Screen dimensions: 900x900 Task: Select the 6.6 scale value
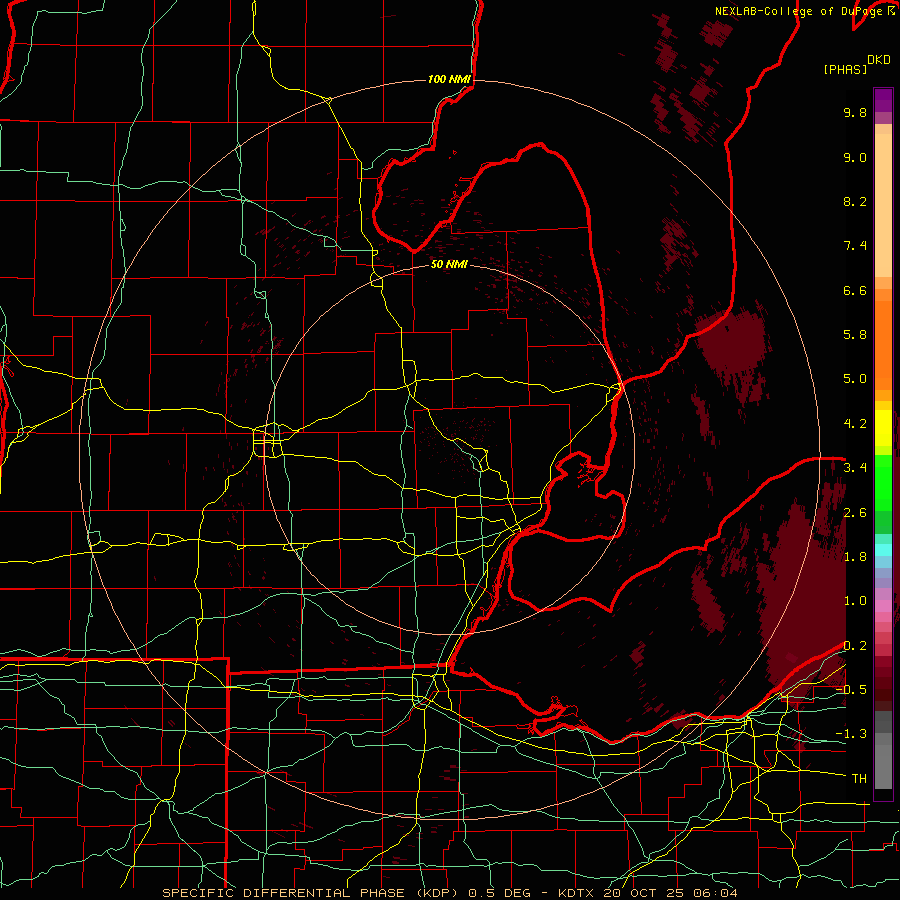(x=855, y=290)
